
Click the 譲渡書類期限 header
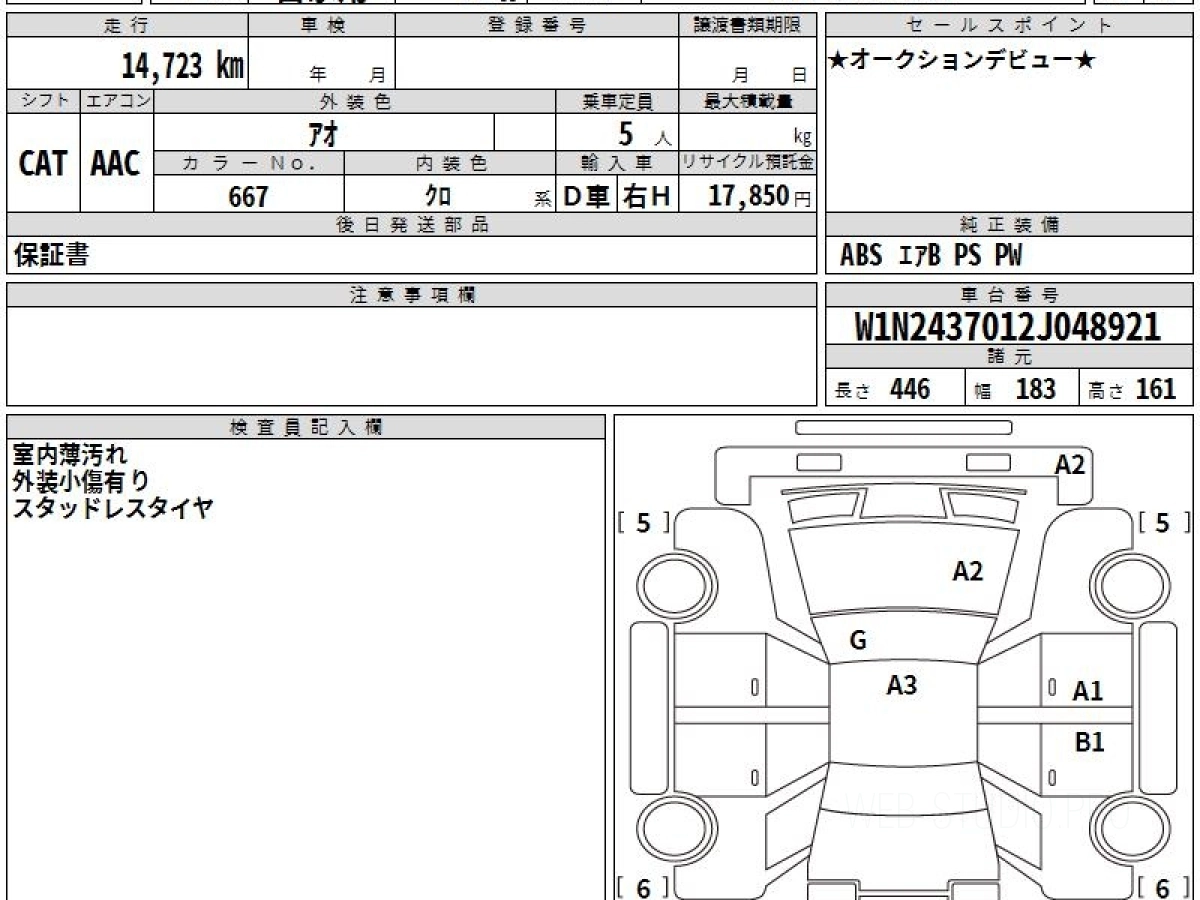747,26
